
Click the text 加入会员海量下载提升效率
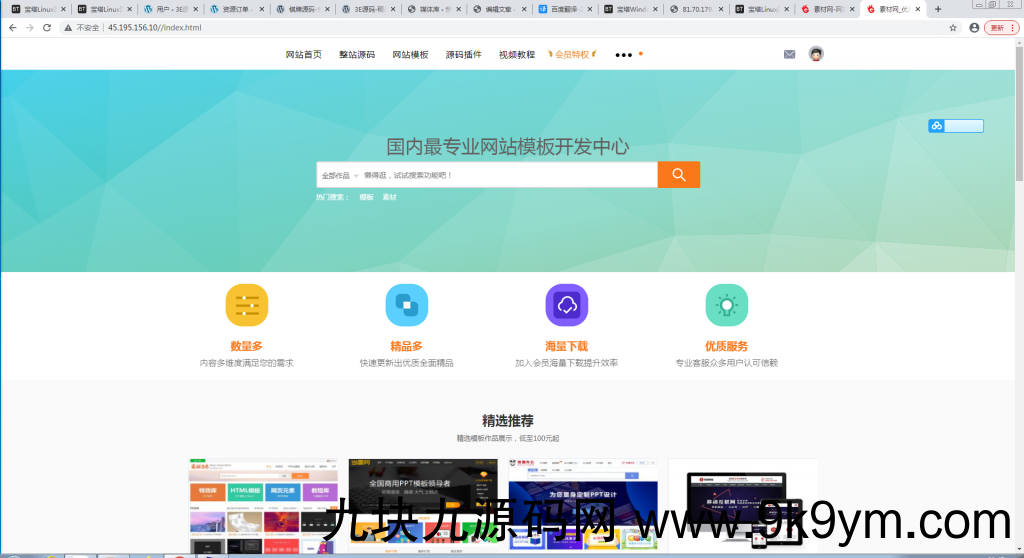(566, 363)
